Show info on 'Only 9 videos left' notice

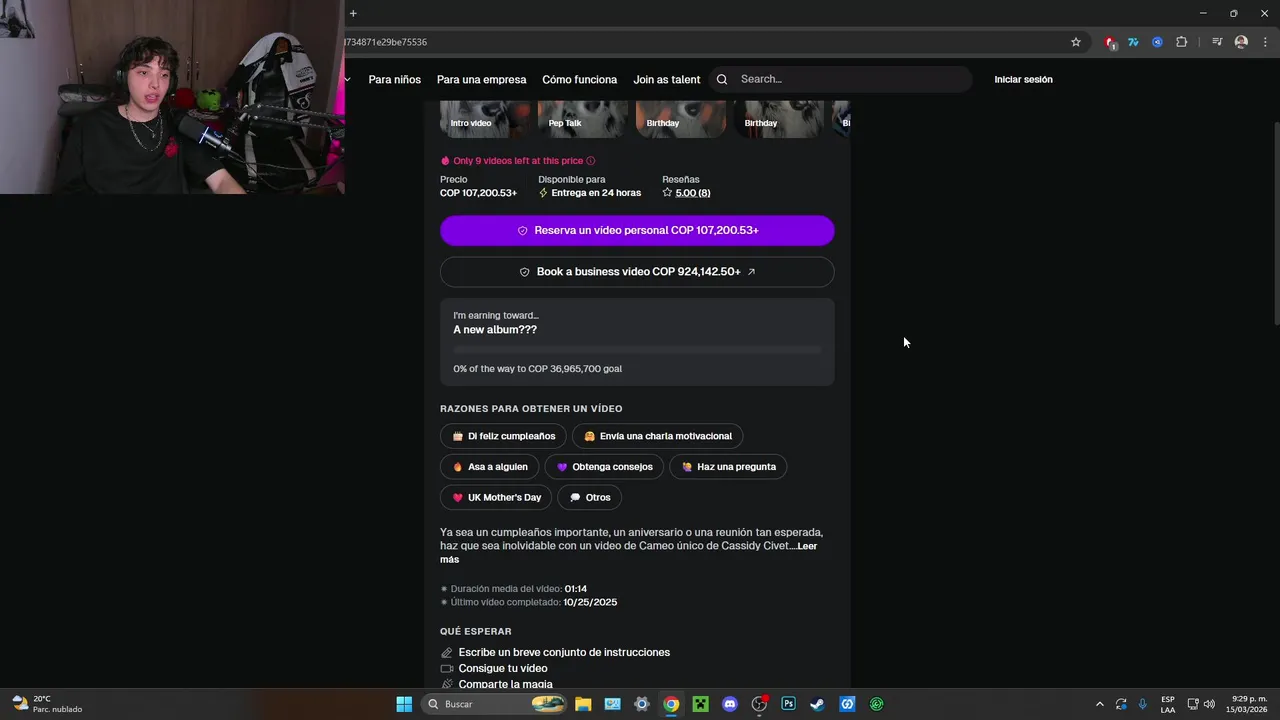click(590, 160)
